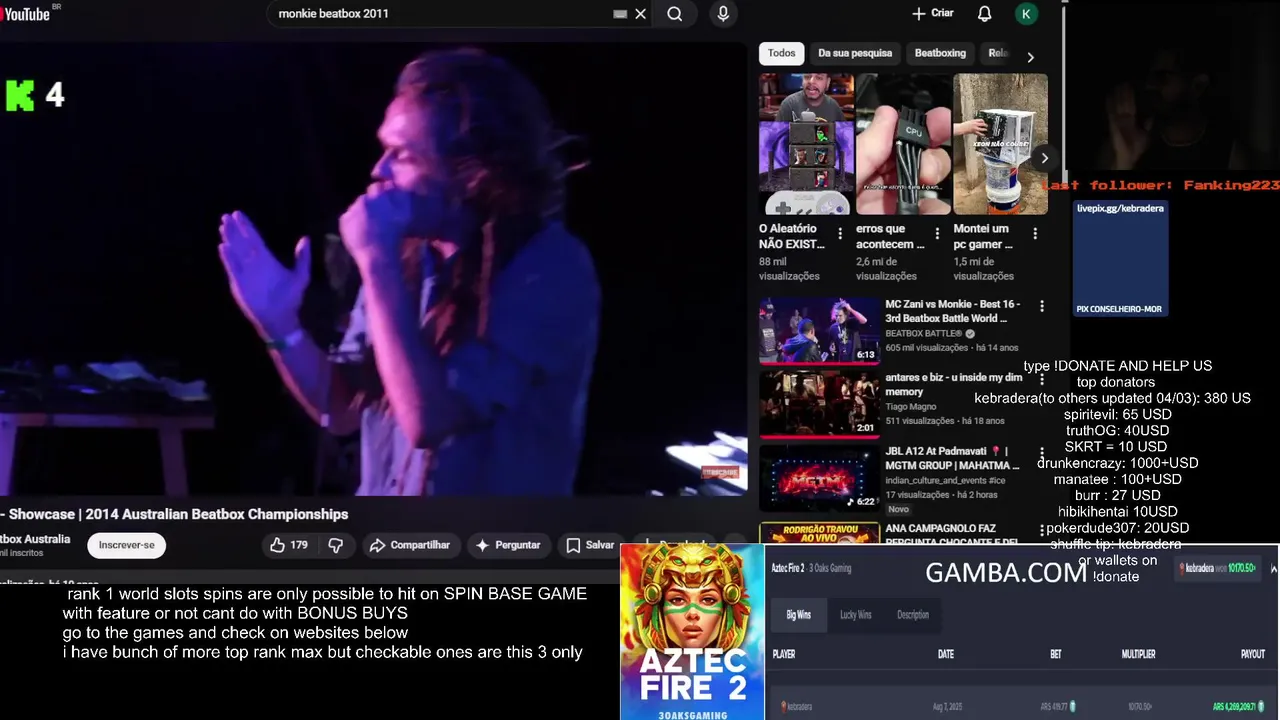The height and width of the screenshot is (720, 1280).
Task: Advance the shorts shelf with next arrow
Action: [x=1044, y=158]
